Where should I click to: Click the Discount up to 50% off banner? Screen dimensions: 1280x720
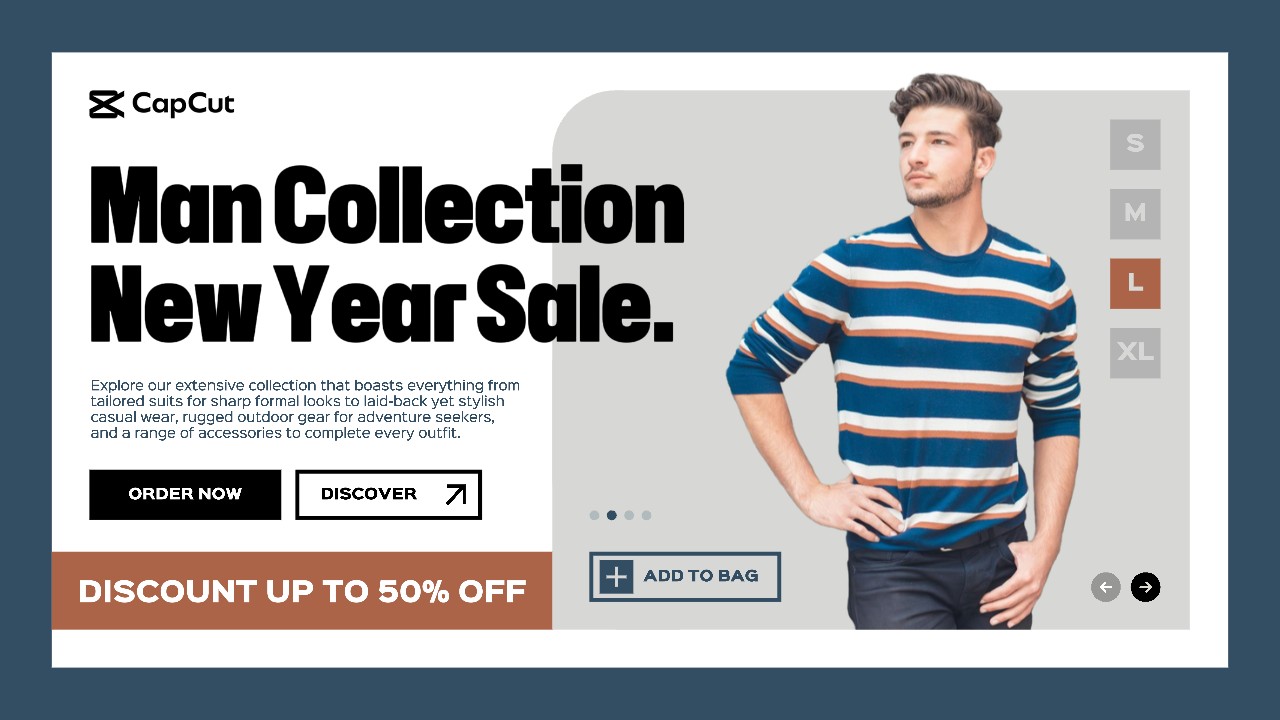[x=302, y=591]
